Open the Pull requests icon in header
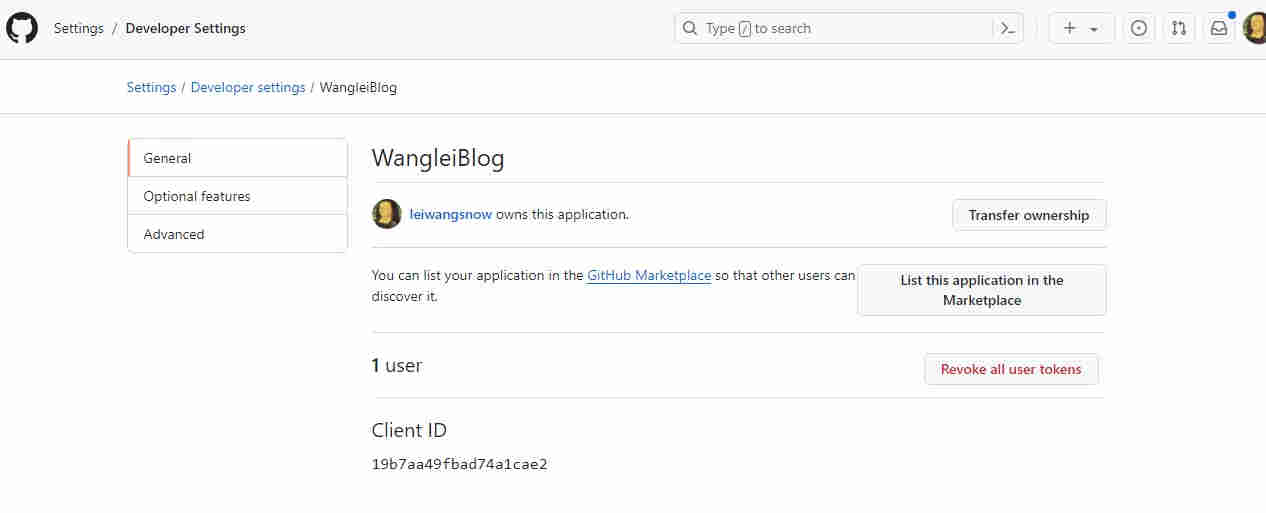 click(1179, 29)
